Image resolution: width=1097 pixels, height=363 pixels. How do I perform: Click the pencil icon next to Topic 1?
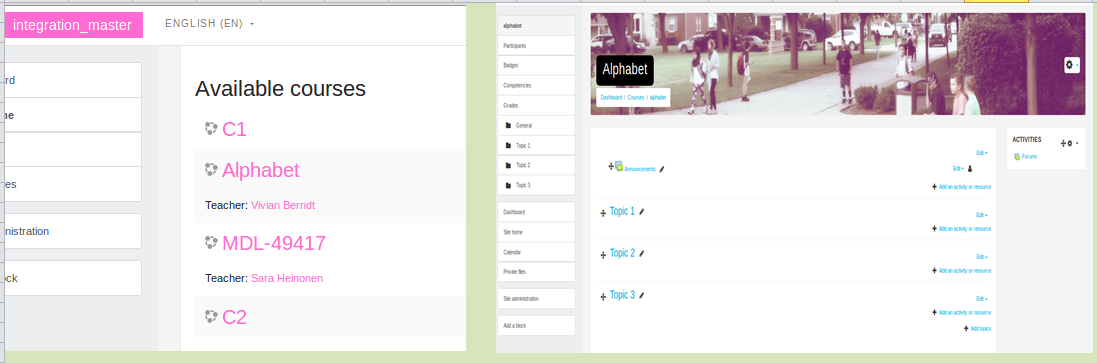pos(642,211)
